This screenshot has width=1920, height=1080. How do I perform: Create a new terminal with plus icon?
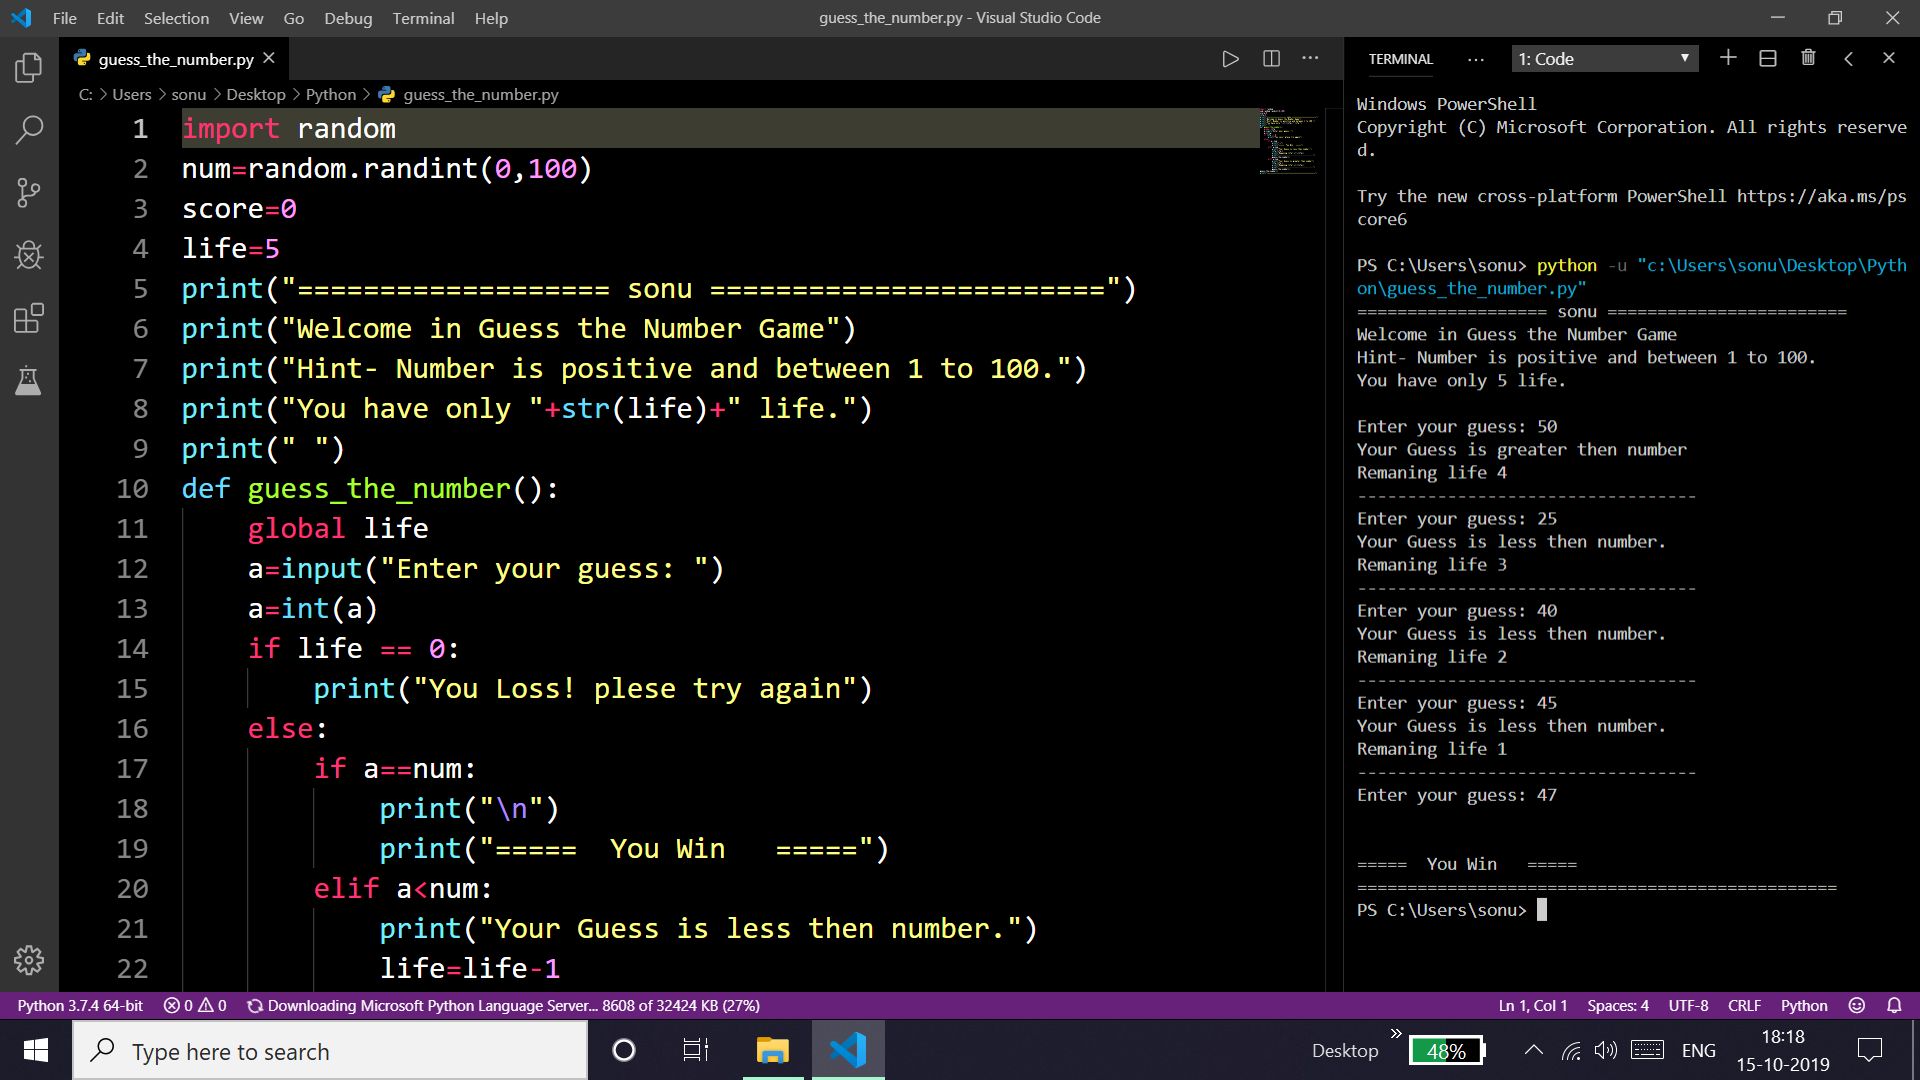pos(1728,58)
